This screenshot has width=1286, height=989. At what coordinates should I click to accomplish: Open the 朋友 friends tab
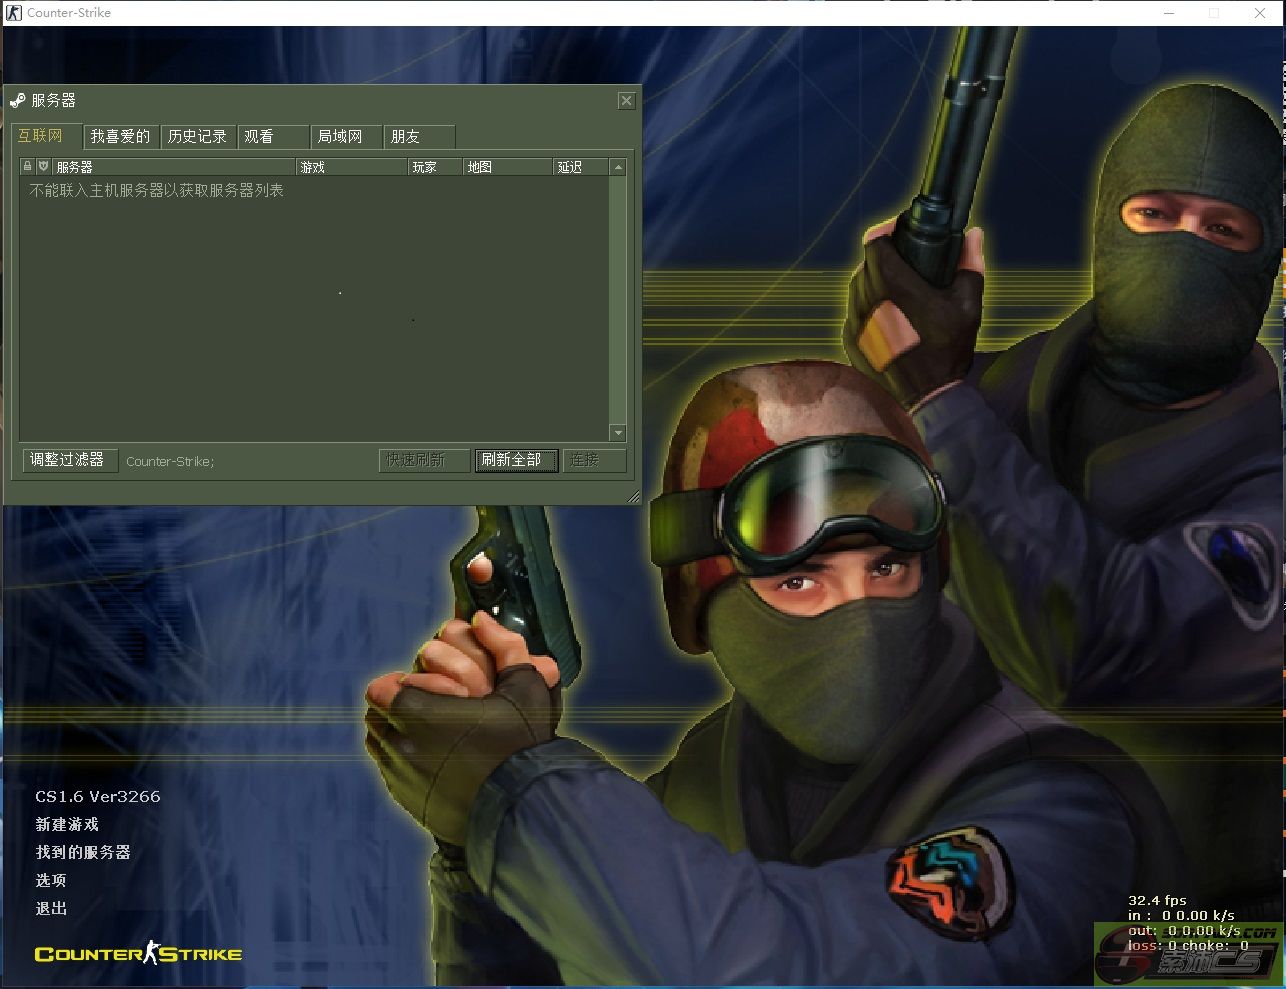click(x=420, y=137)
